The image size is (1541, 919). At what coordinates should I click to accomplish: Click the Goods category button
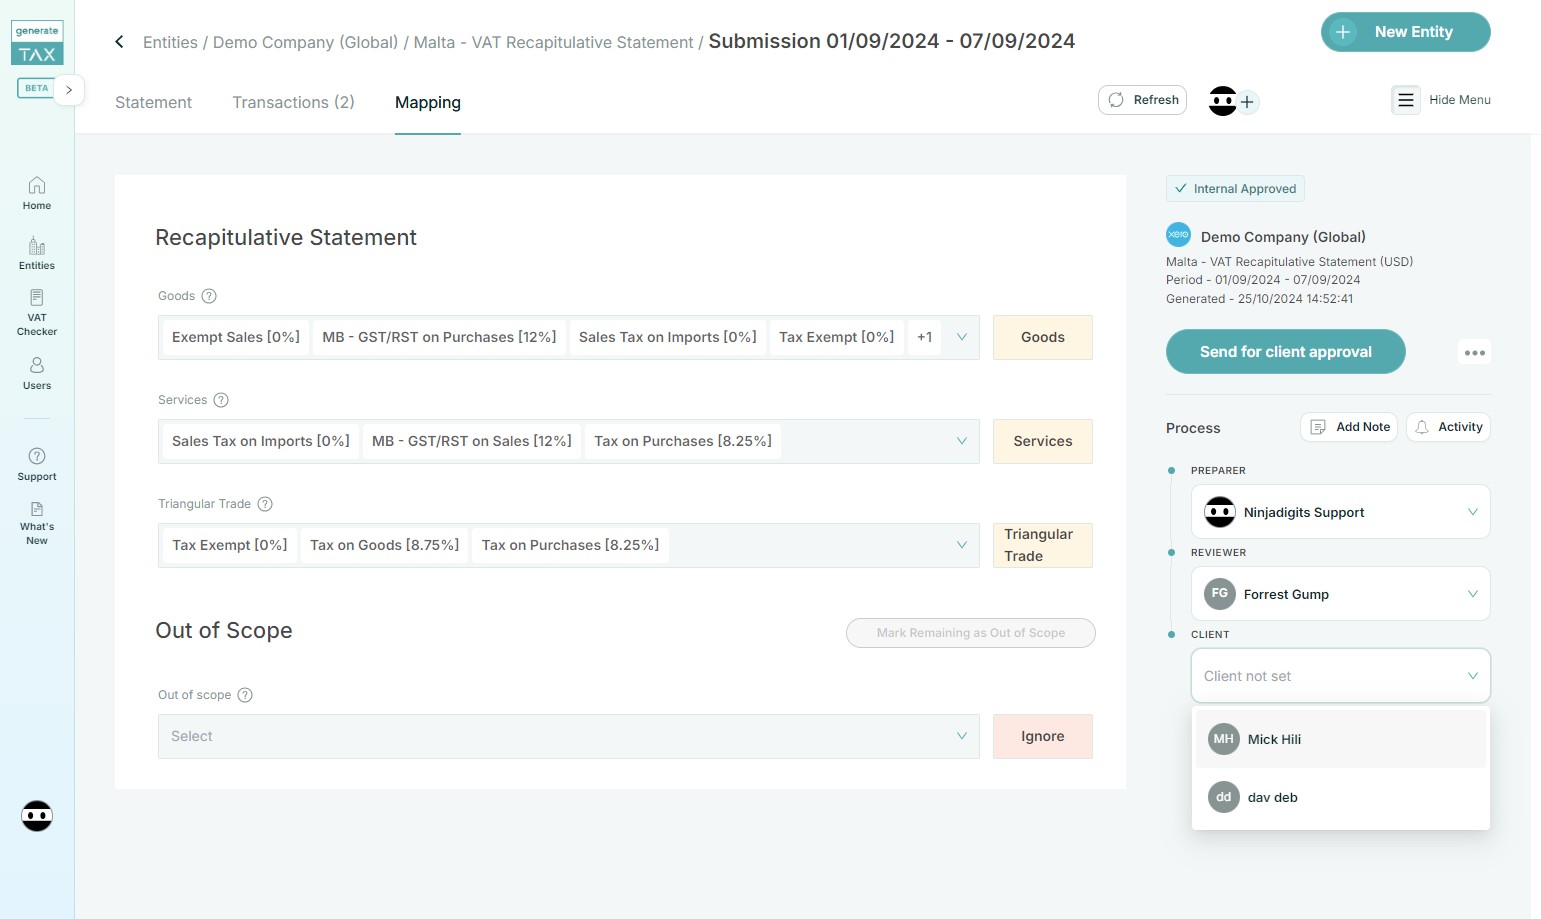(1042, 337)
